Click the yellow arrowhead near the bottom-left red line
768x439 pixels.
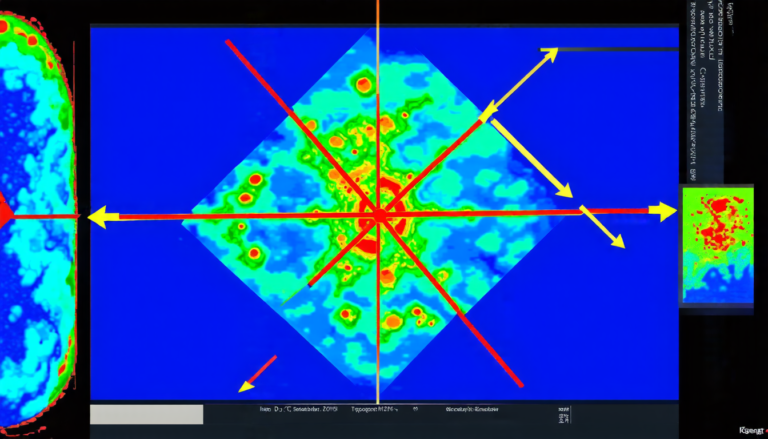point(246,386)
